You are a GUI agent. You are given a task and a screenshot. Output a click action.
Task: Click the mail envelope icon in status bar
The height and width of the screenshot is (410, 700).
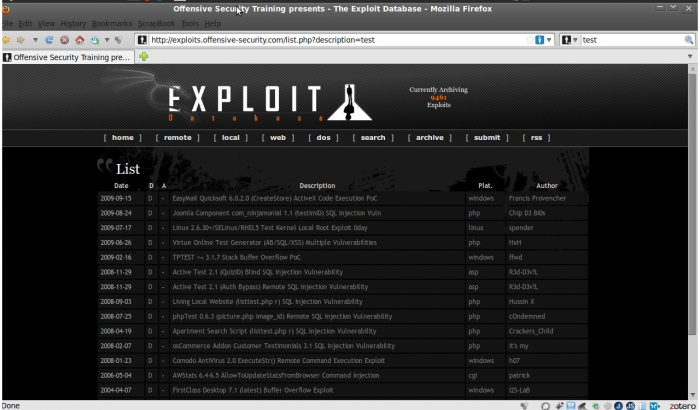click(571, 406)
